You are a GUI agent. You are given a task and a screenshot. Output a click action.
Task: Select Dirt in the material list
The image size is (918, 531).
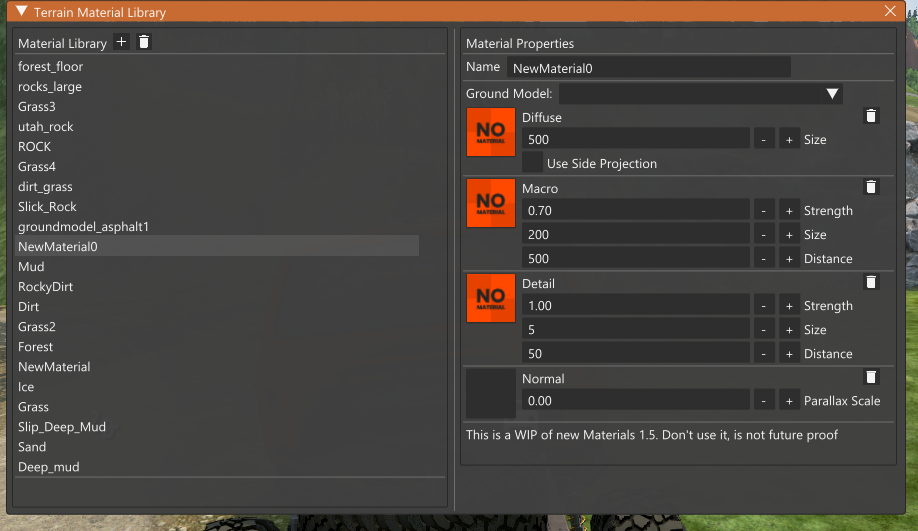[217, 306]
